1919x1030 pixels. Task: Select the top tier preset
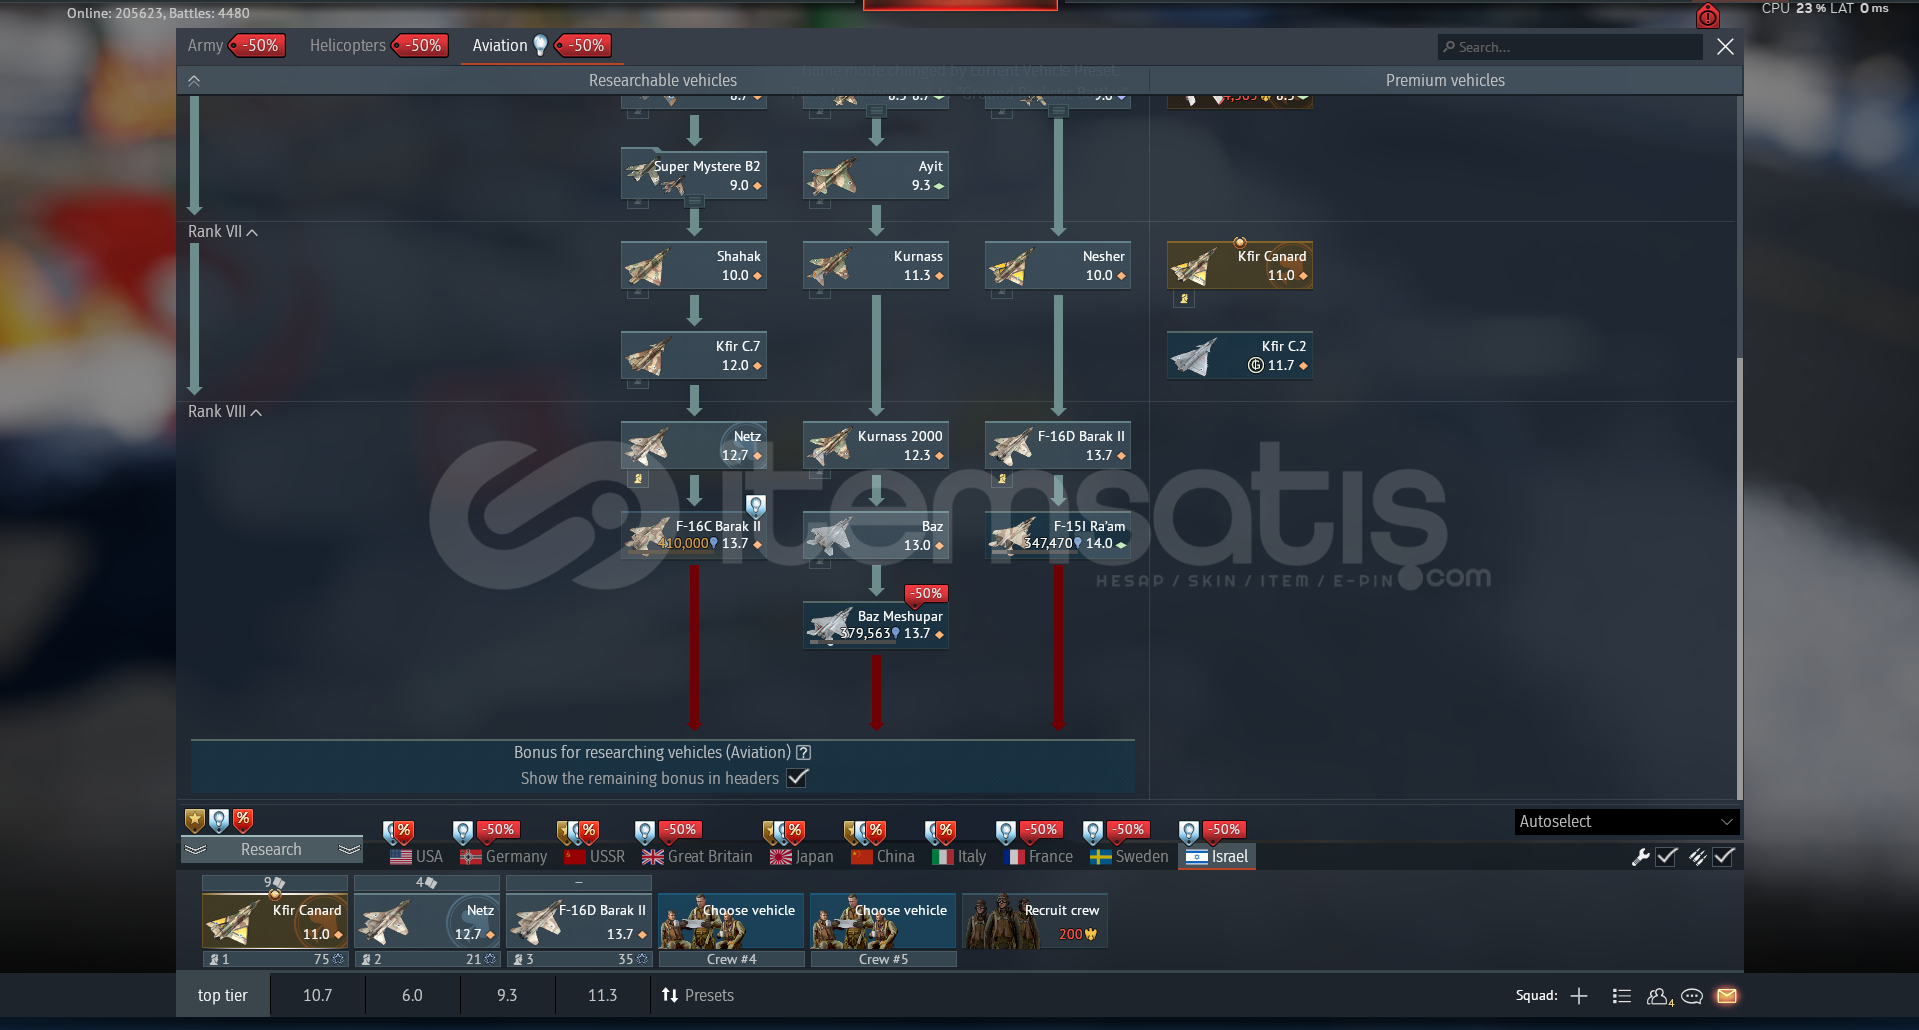(223, 996)
